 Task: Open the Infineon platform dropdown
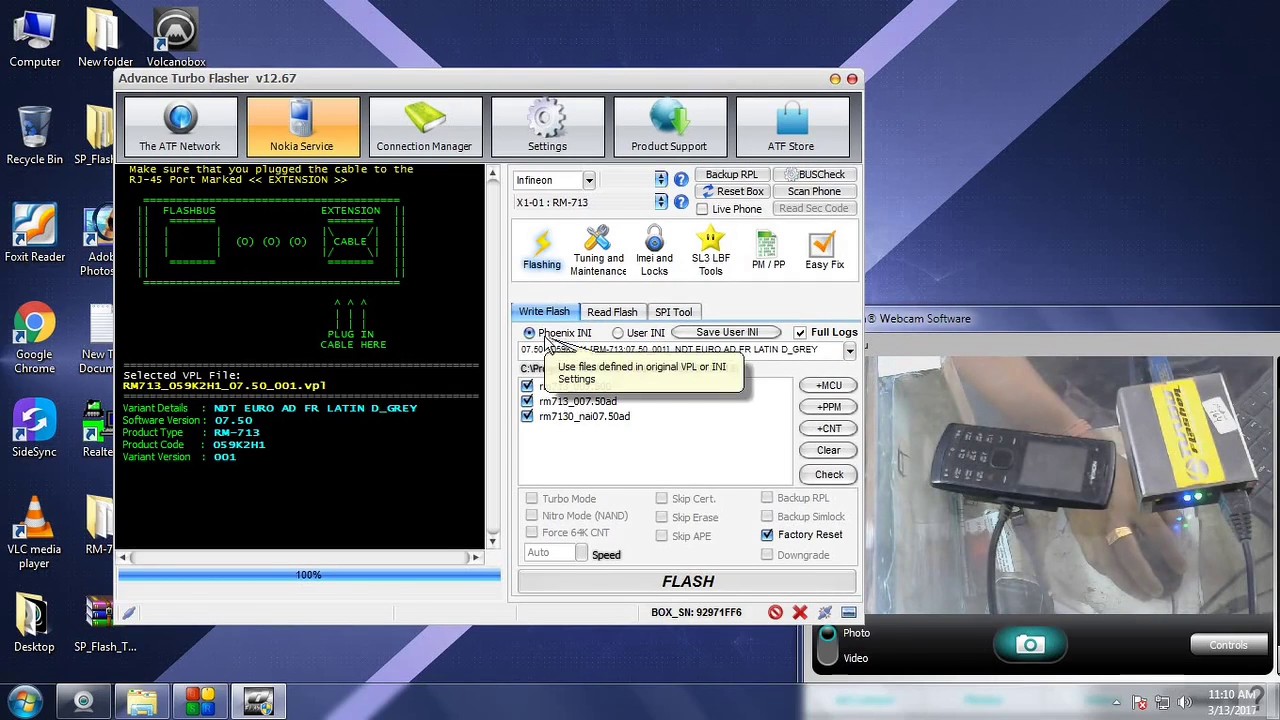pyautogui.click(x=589, y=180)
